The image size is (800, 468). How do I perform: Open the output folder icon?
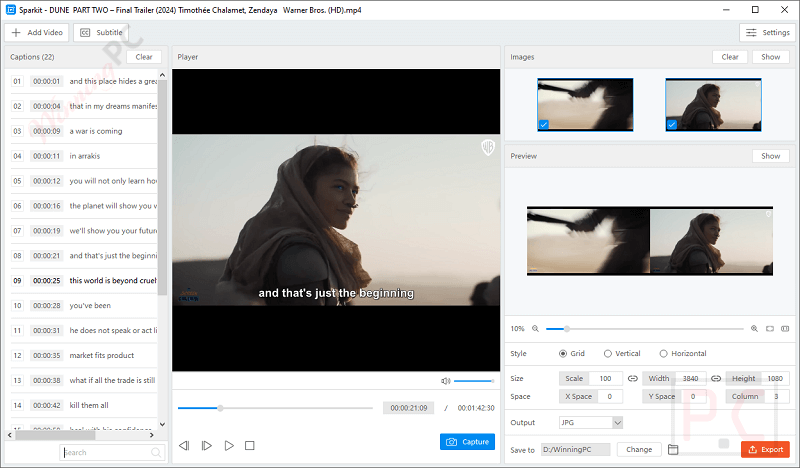tap(673, 449)
